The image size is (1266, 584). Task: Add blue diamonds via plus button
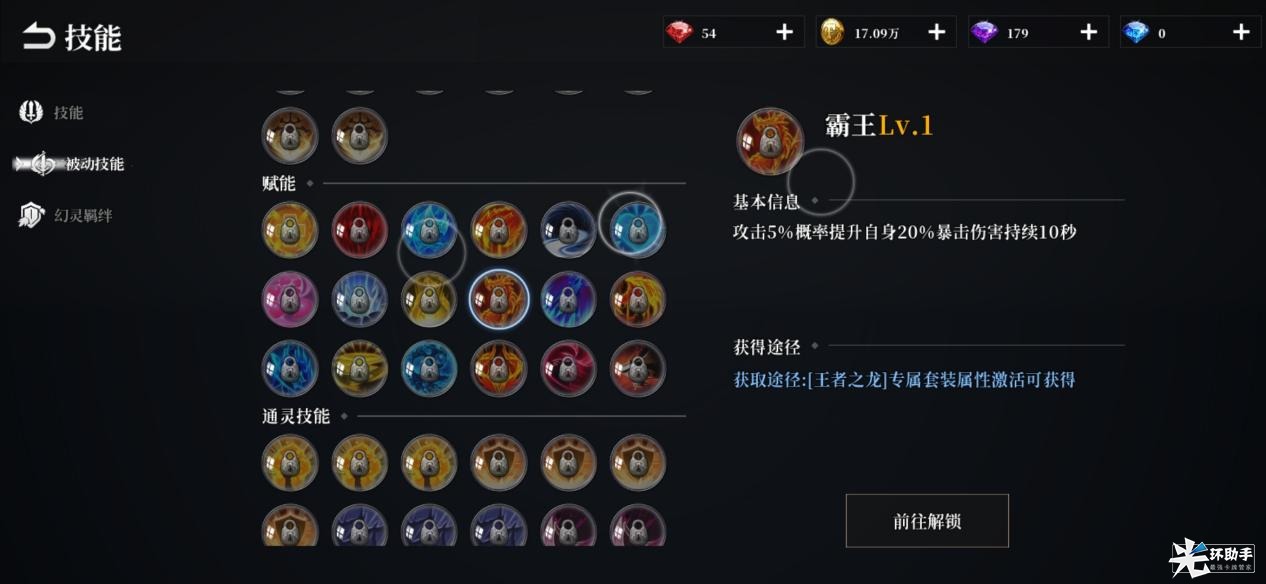(1241, 33)
